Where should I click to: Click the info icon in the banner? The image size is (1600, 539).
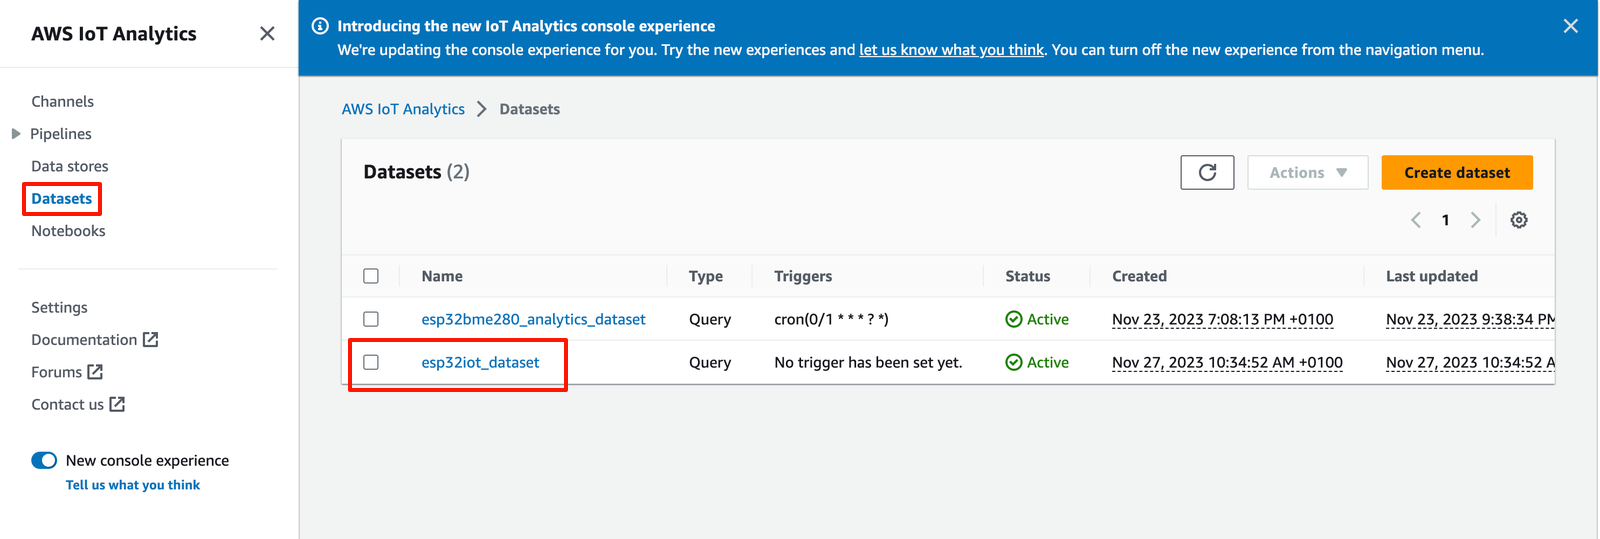[320, 26]
